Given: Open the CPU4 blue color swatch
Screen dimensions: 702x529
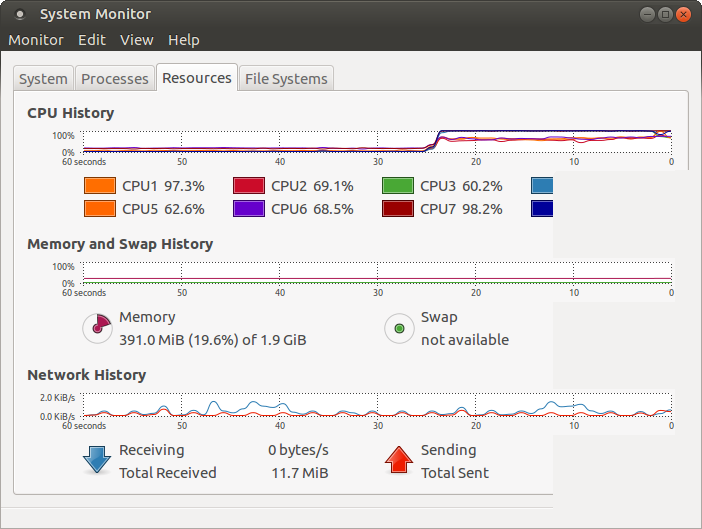Looking at the screenshot, I should (x=542, y=185).
